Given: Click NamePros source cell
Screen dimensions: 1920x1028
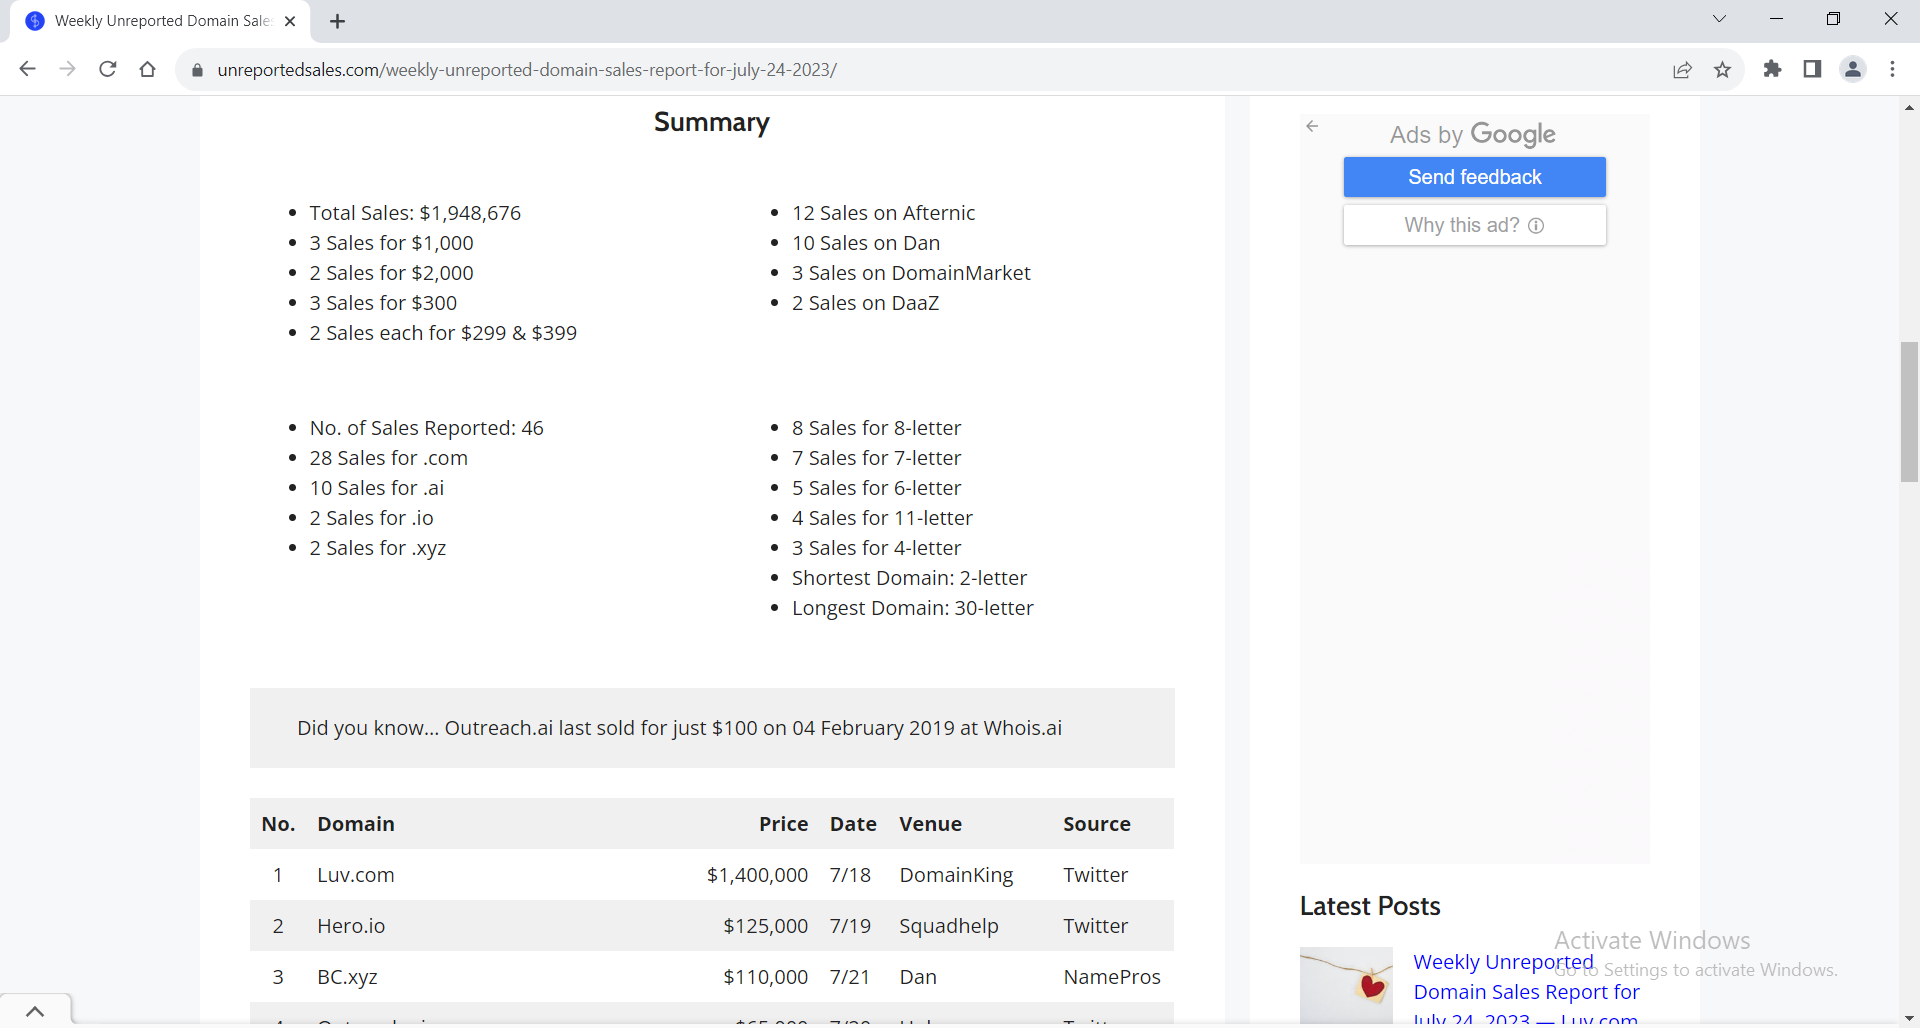Looking at the screenshot, I should [x=1112, y=977].
